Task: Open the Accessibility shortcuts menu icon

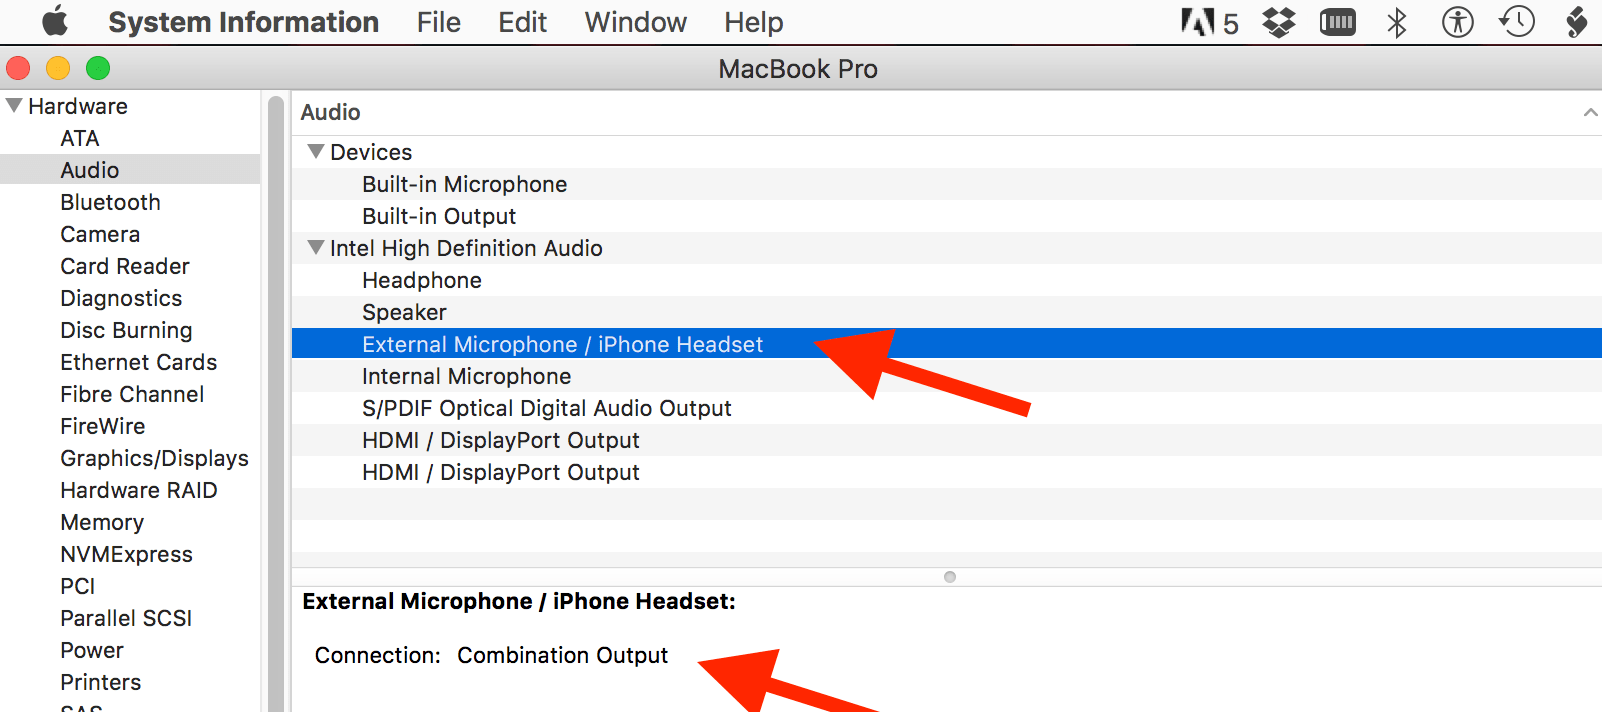Action: tap(1457, 20)
